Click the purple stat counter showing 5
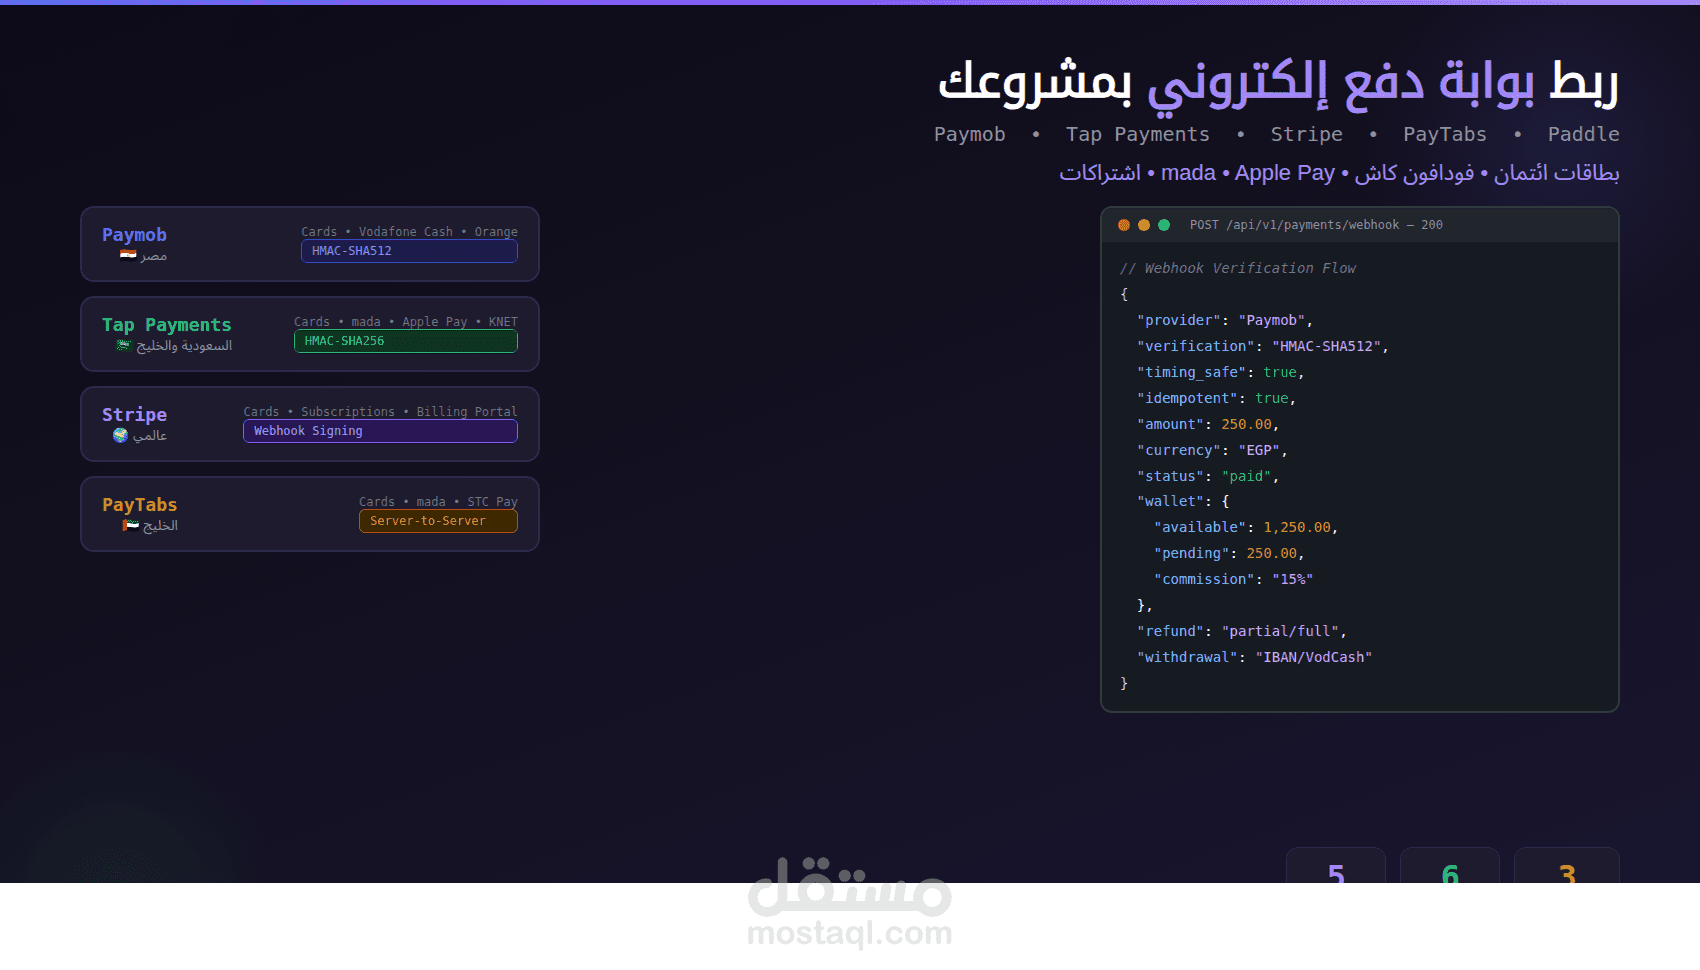The width and height of the screenshot is (1700, 970). 1336,876
